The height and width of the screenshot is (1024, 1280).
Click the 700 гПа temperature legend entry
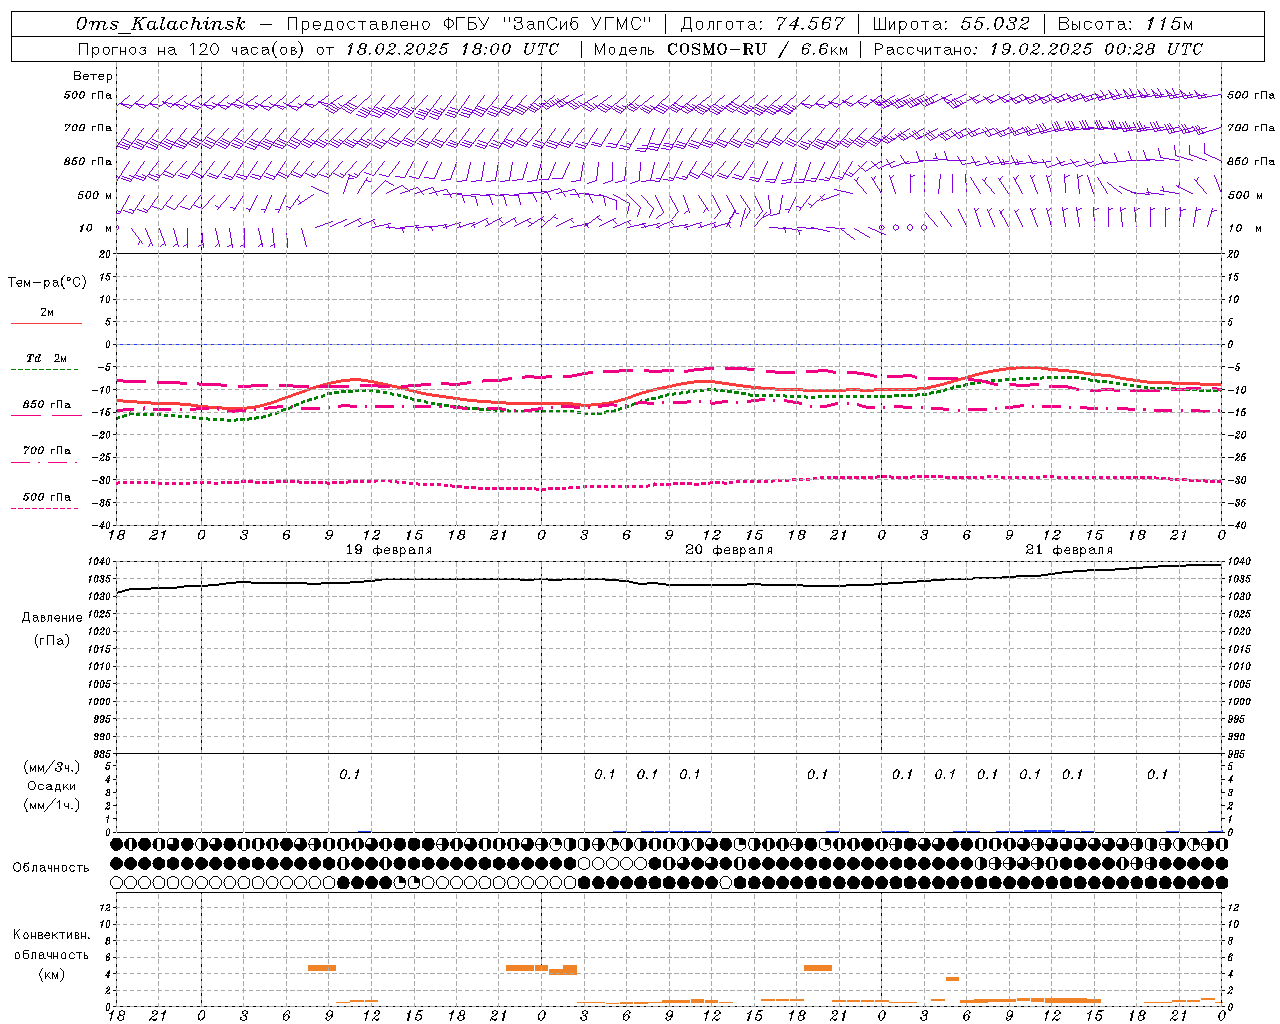pos(46,451)
